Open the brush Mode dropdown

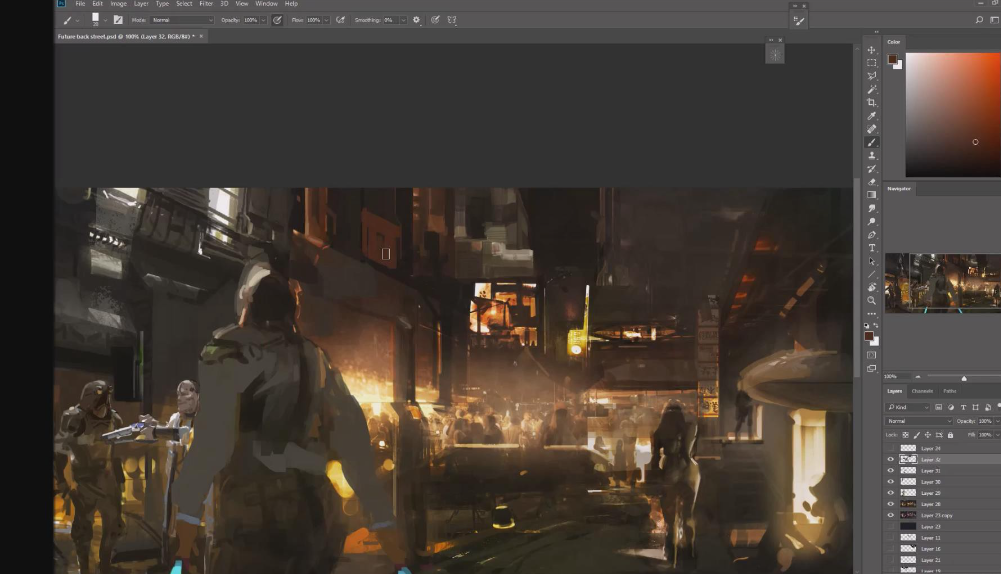coord(182,20)
